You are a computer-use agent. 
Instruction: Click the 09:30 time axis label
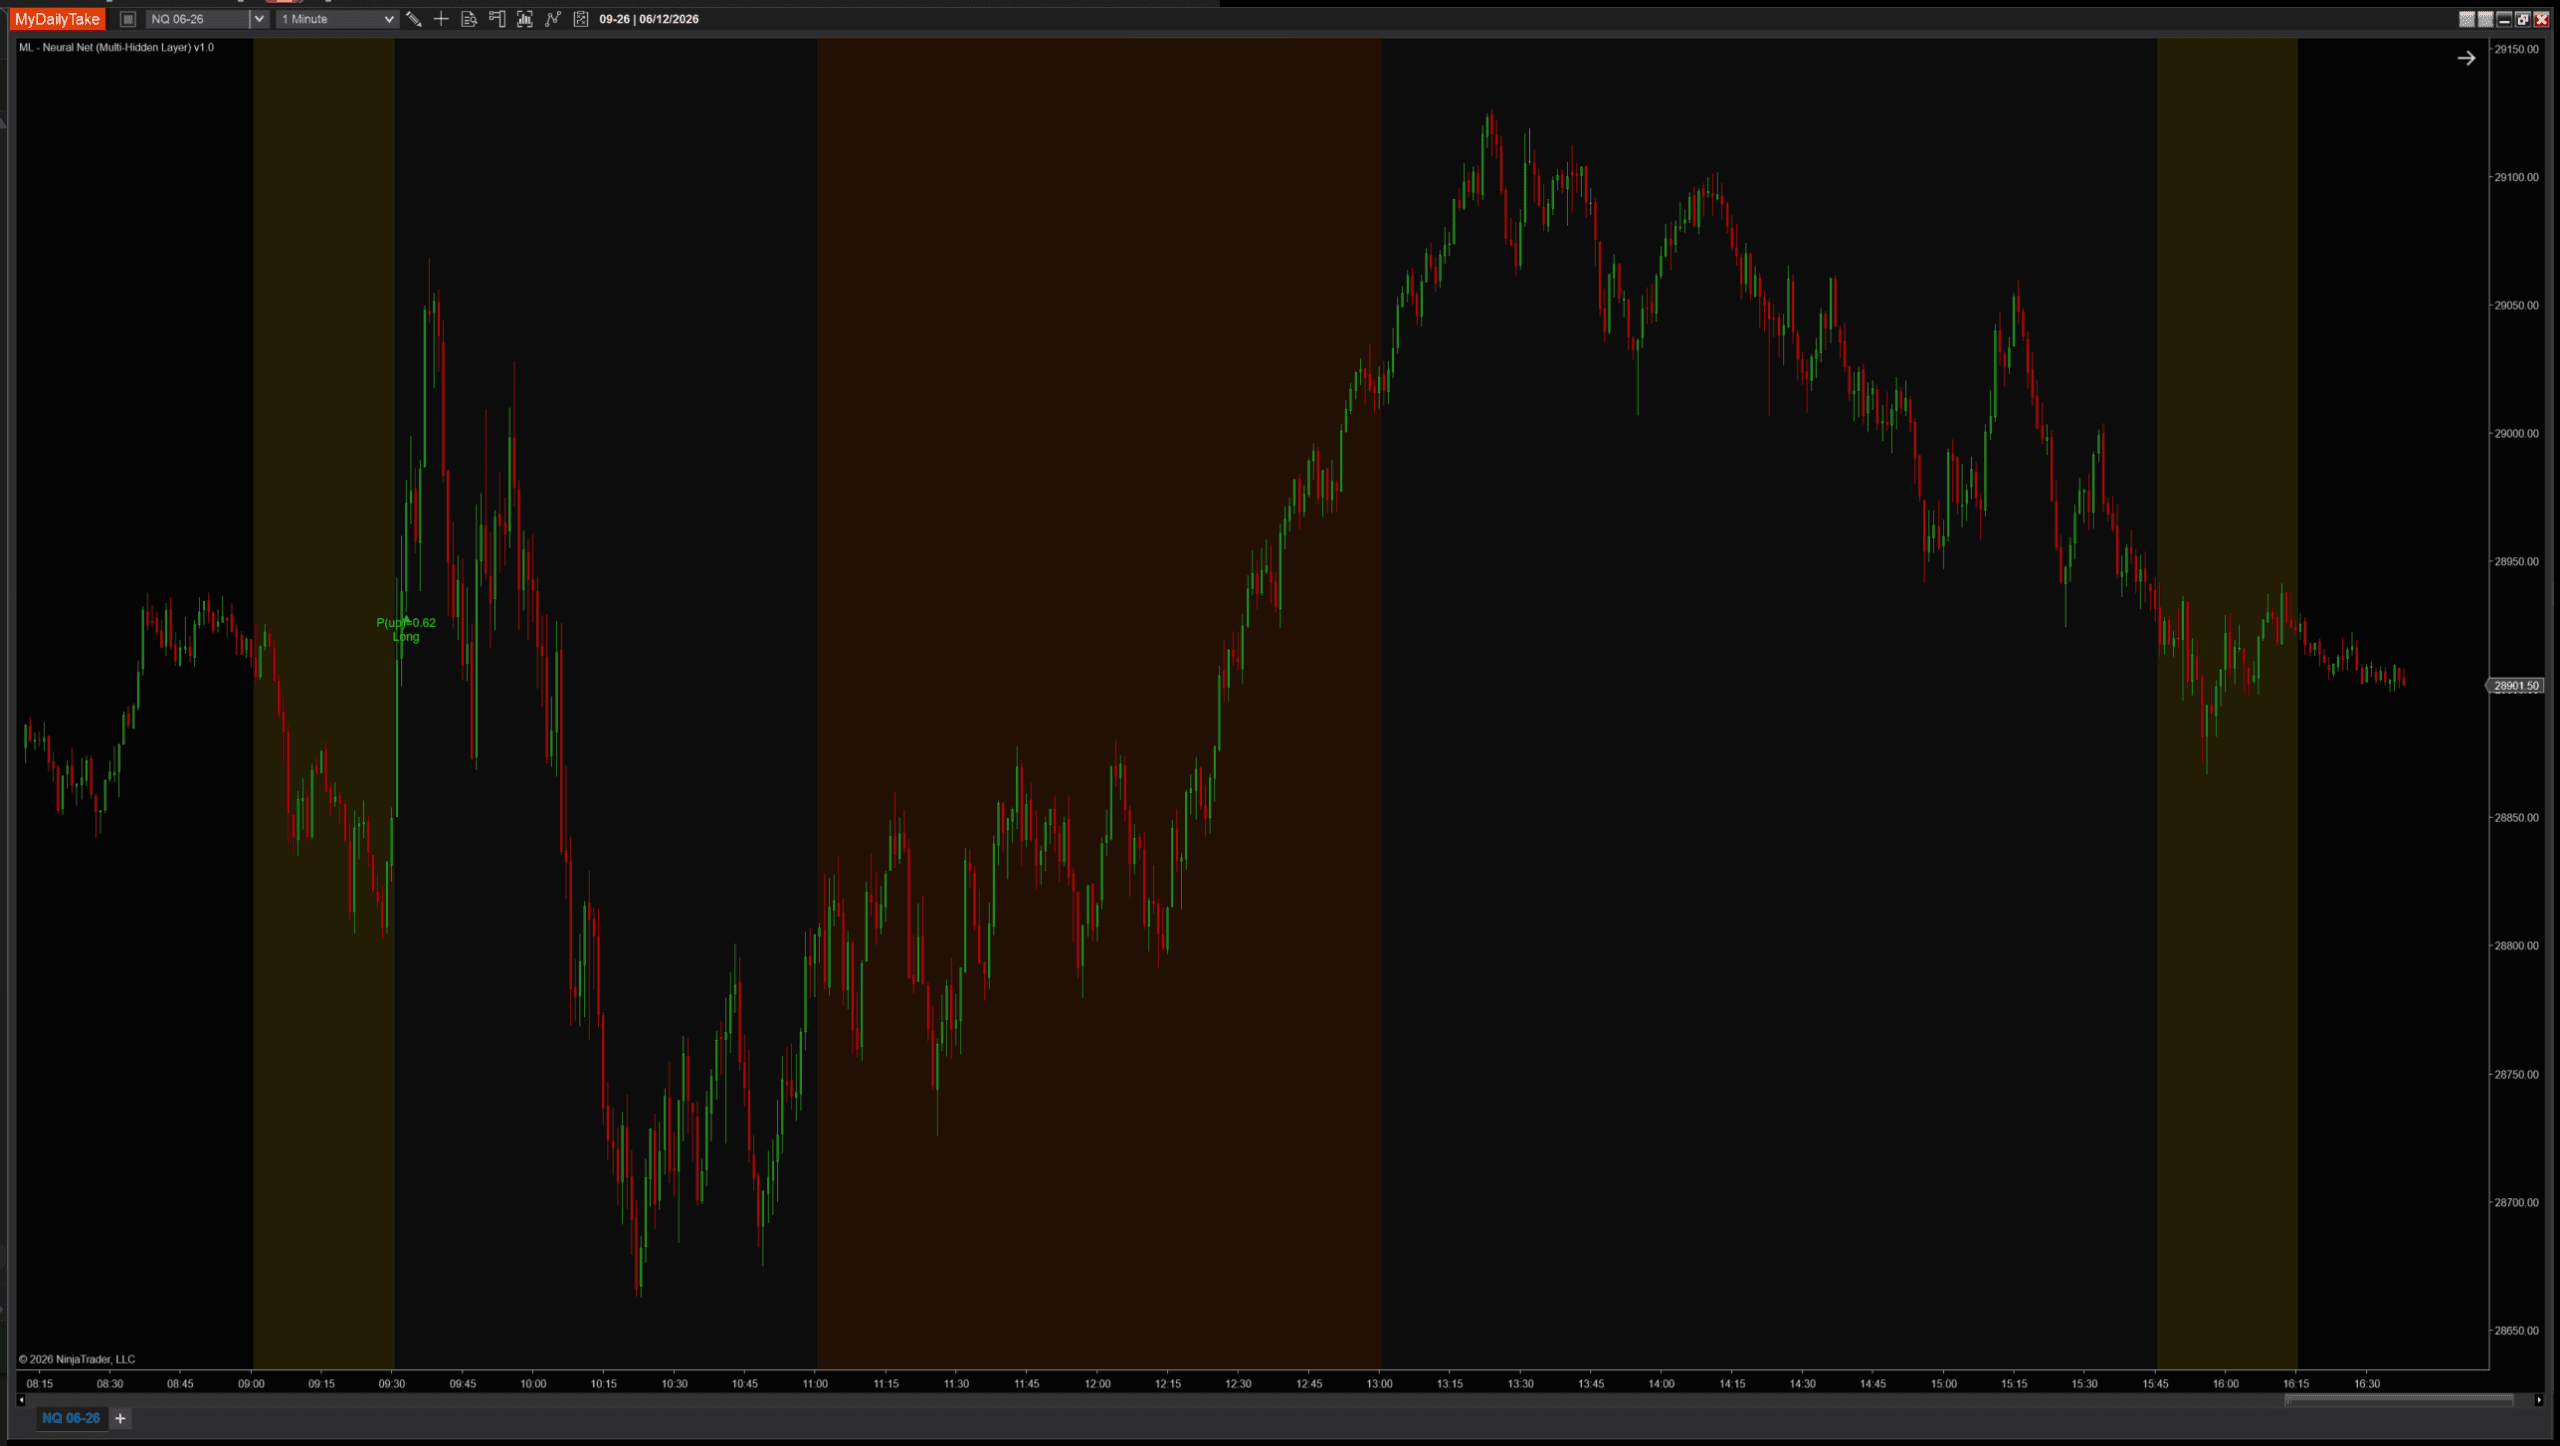pos(392,1384)
